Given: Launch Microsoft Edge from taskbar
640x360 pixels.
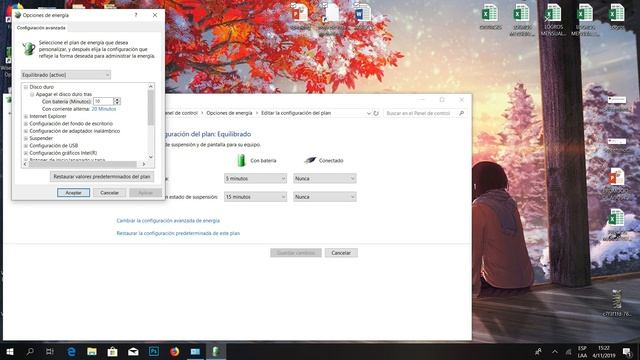Looking at the screenshot, I should pyautogui.click(x=71, y=351).
